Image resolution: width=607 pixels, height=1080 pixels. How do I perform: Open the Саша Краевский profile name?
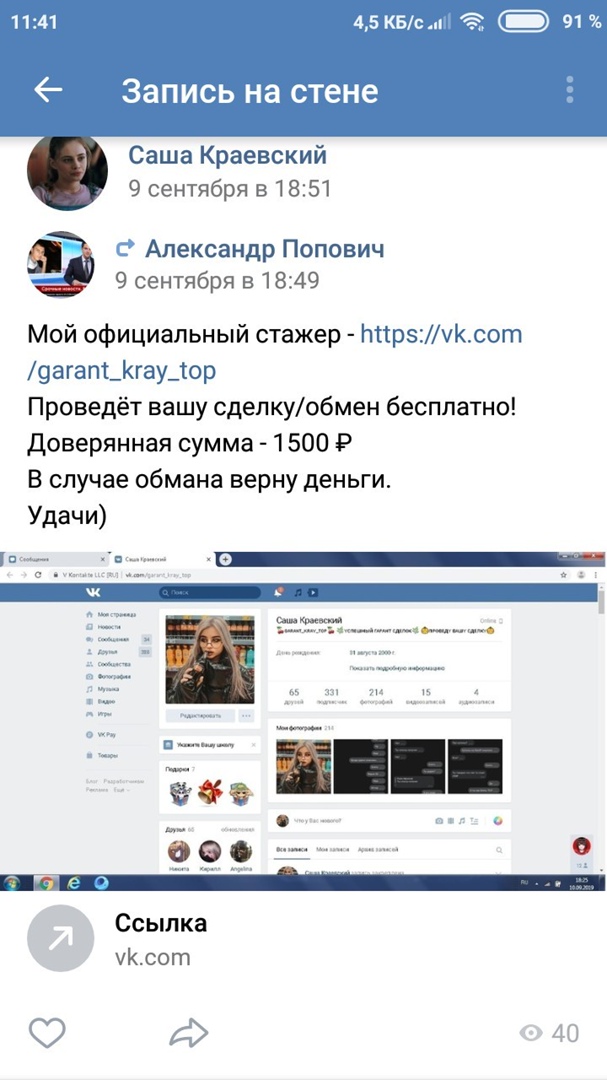227,156
